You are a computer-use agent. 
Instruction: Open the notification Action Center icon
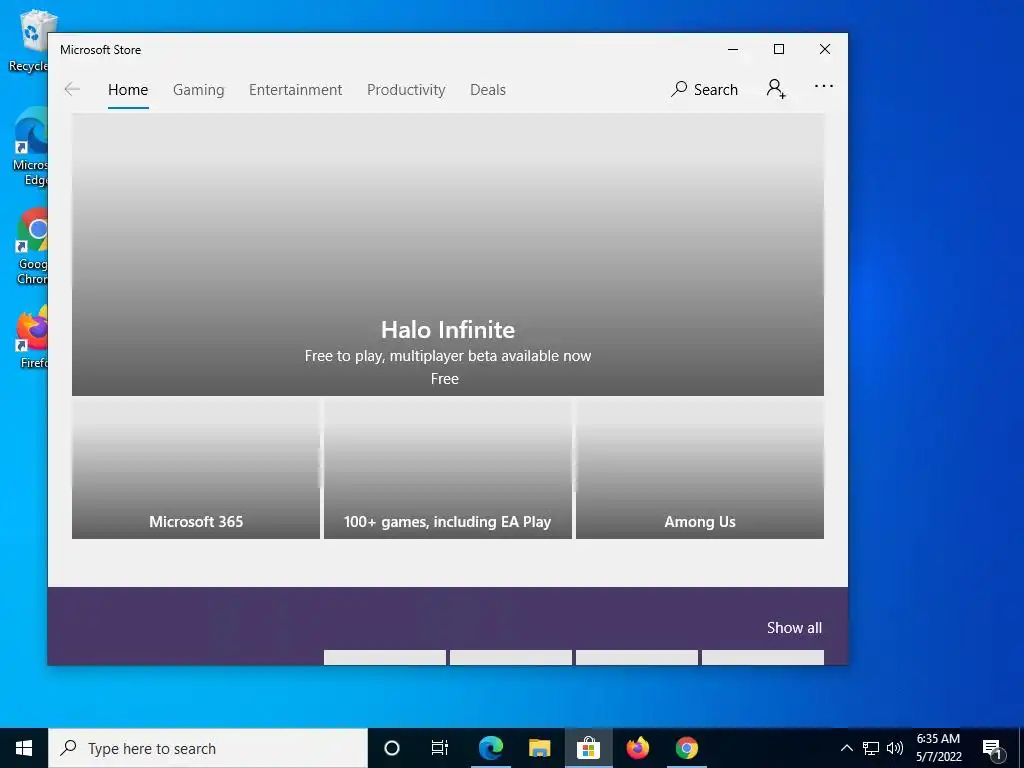tap(992, 748)
